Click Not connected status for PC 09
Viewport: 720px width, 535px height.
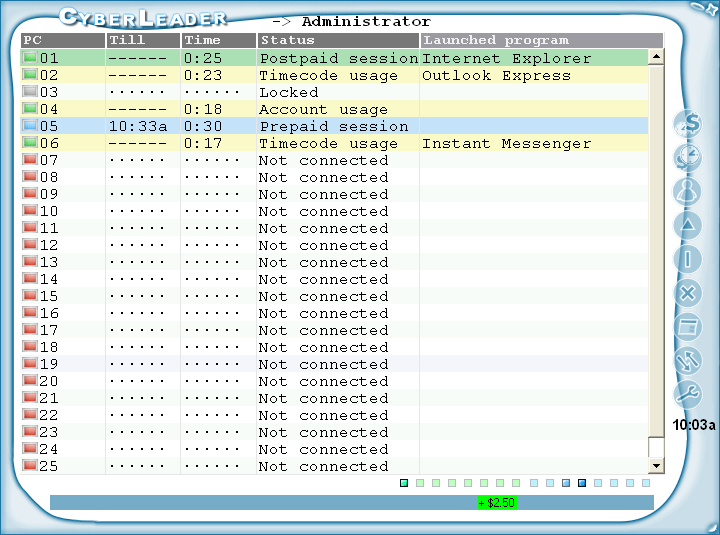point(323,194)
